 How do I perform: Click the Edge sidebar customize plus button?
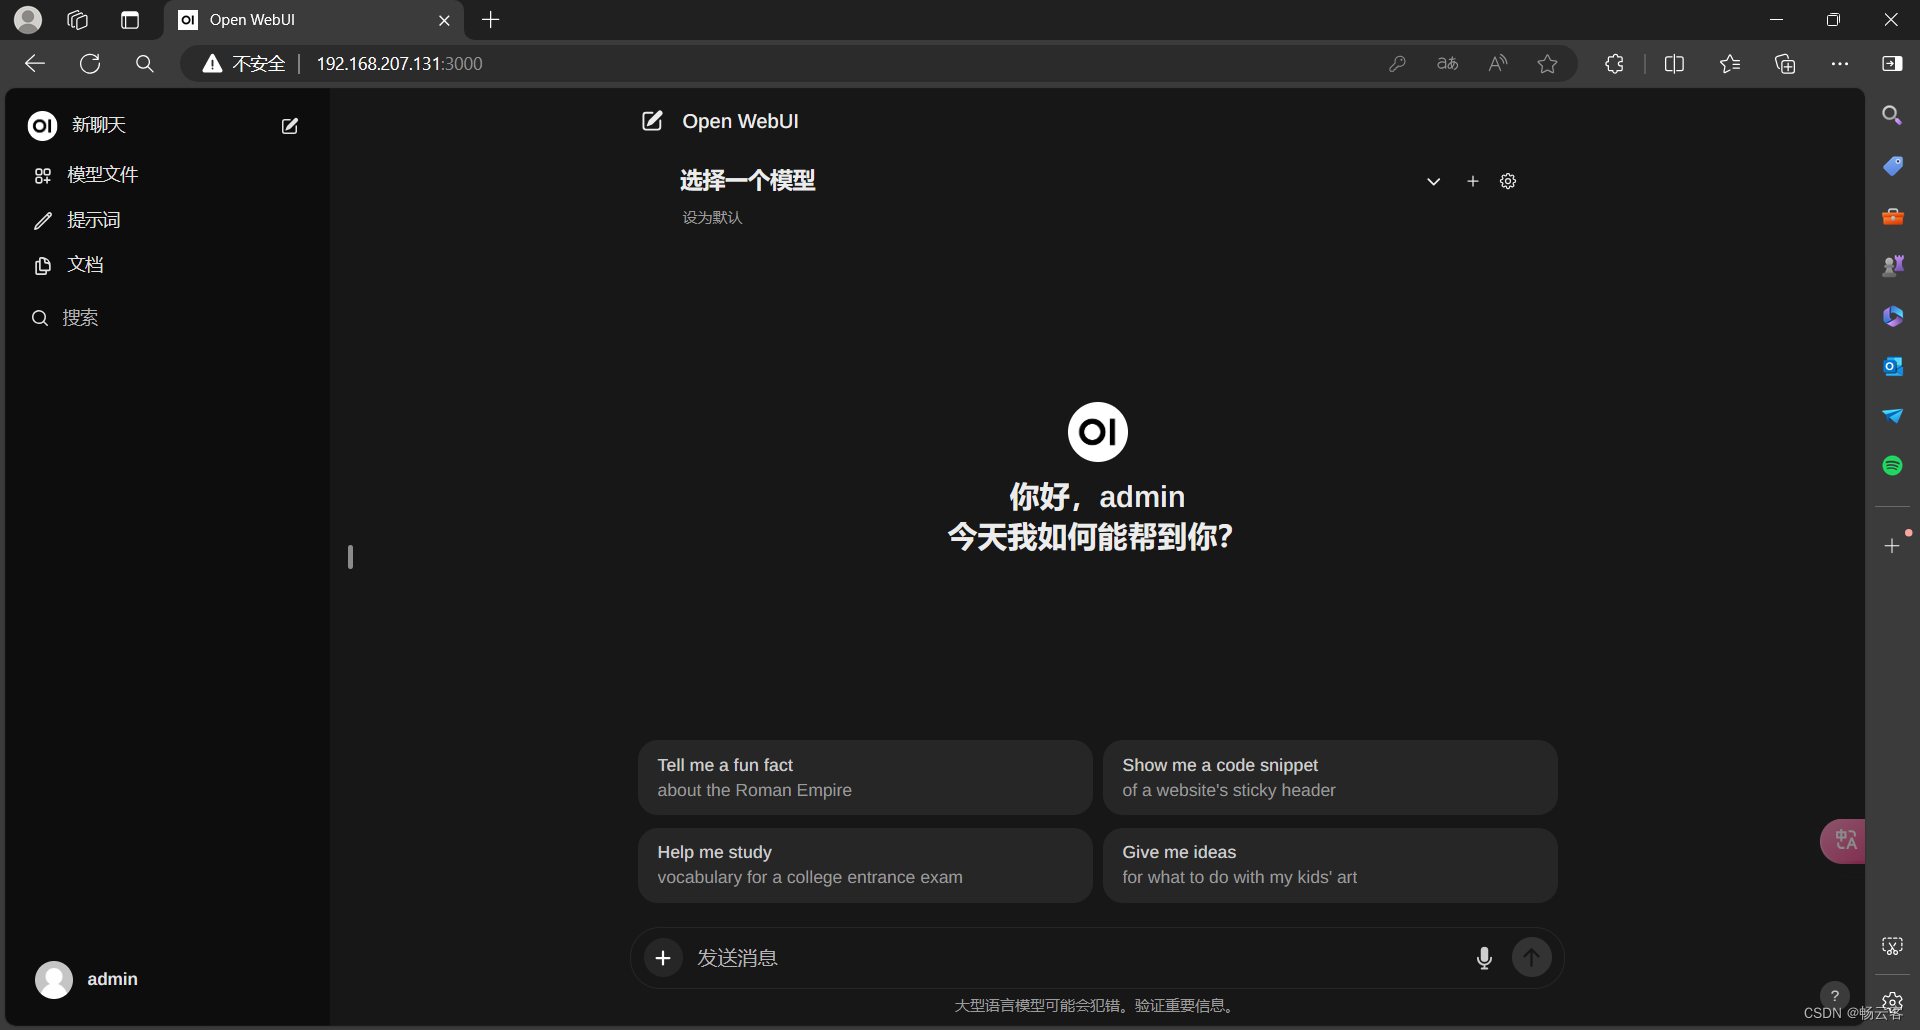coord(1892,546)
